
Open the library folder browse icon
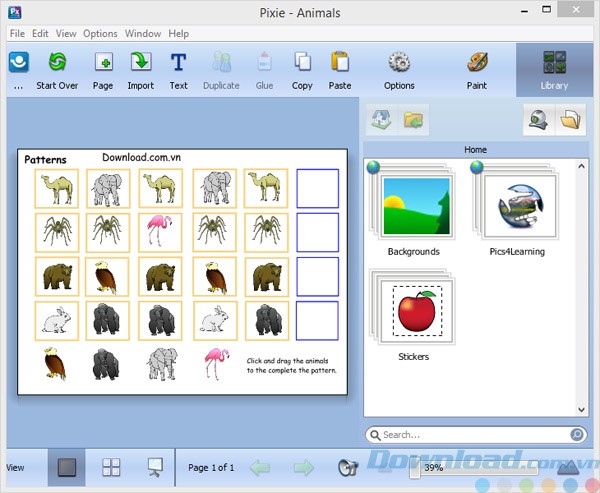pos(570,121)
